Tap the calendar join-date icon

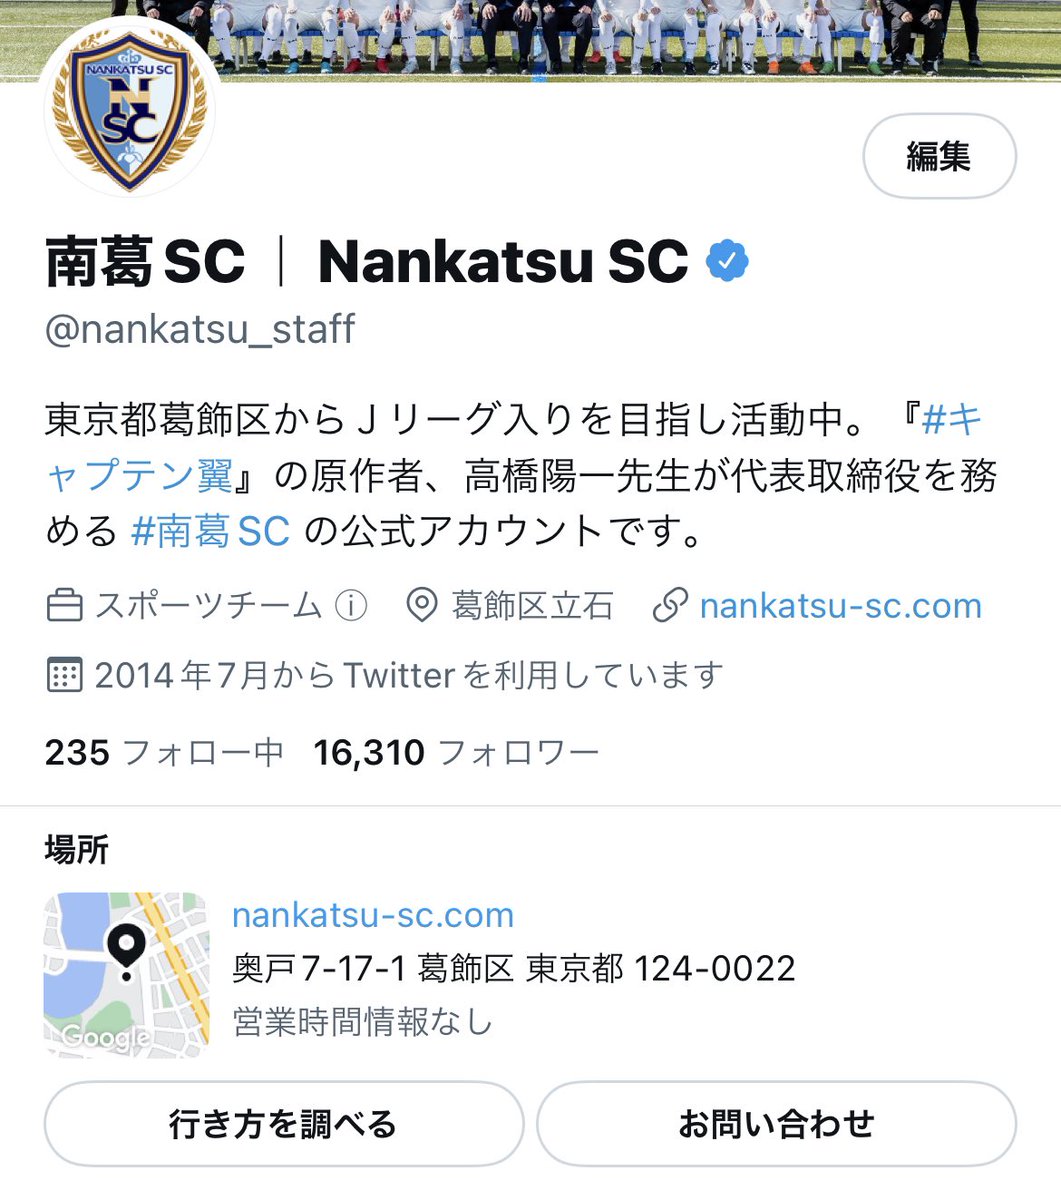pyautogui.click(x=65, y=675)
